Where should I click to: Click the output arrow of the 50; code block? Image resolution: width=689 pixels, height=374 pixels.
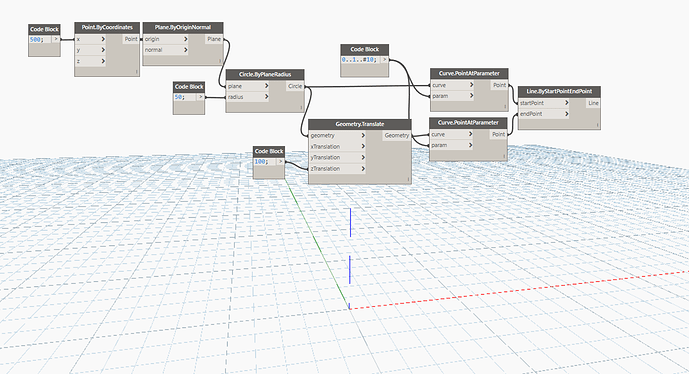200,97
